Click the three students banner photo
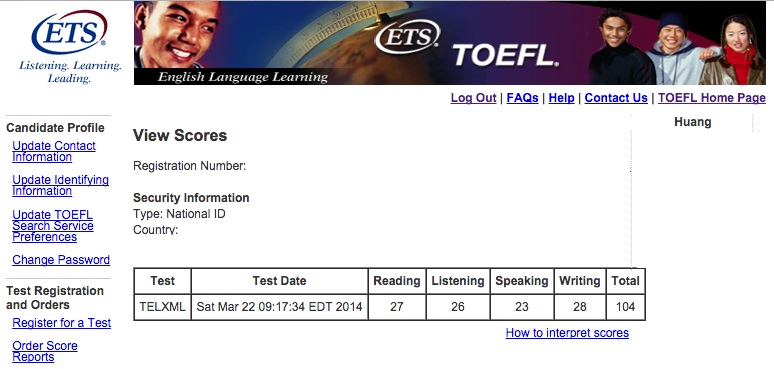The height and width of the screenshot is (369, 774). [x=677, y=48]
